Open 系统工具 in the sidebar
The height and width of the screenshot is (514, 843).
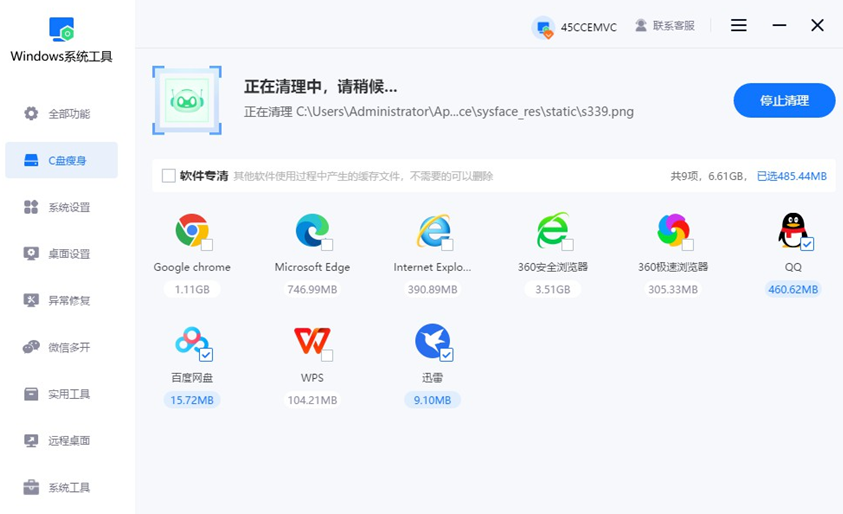point(61,488)
